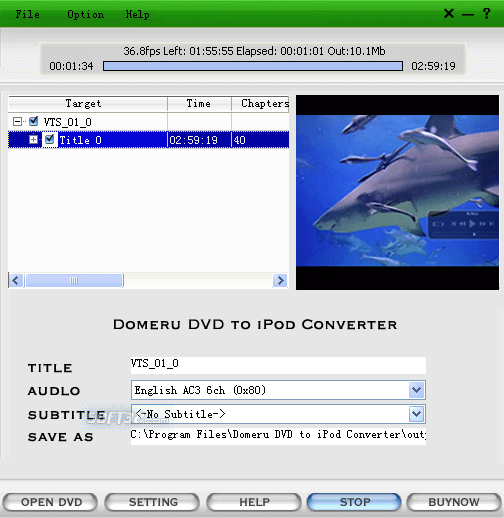Viewport: 504px width, 518px height.
Task: Close the converter with the X icon
Action: 449,13
